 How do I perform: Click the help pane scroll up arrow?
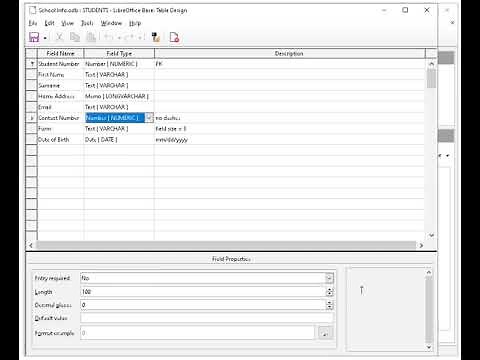[429, 272]
